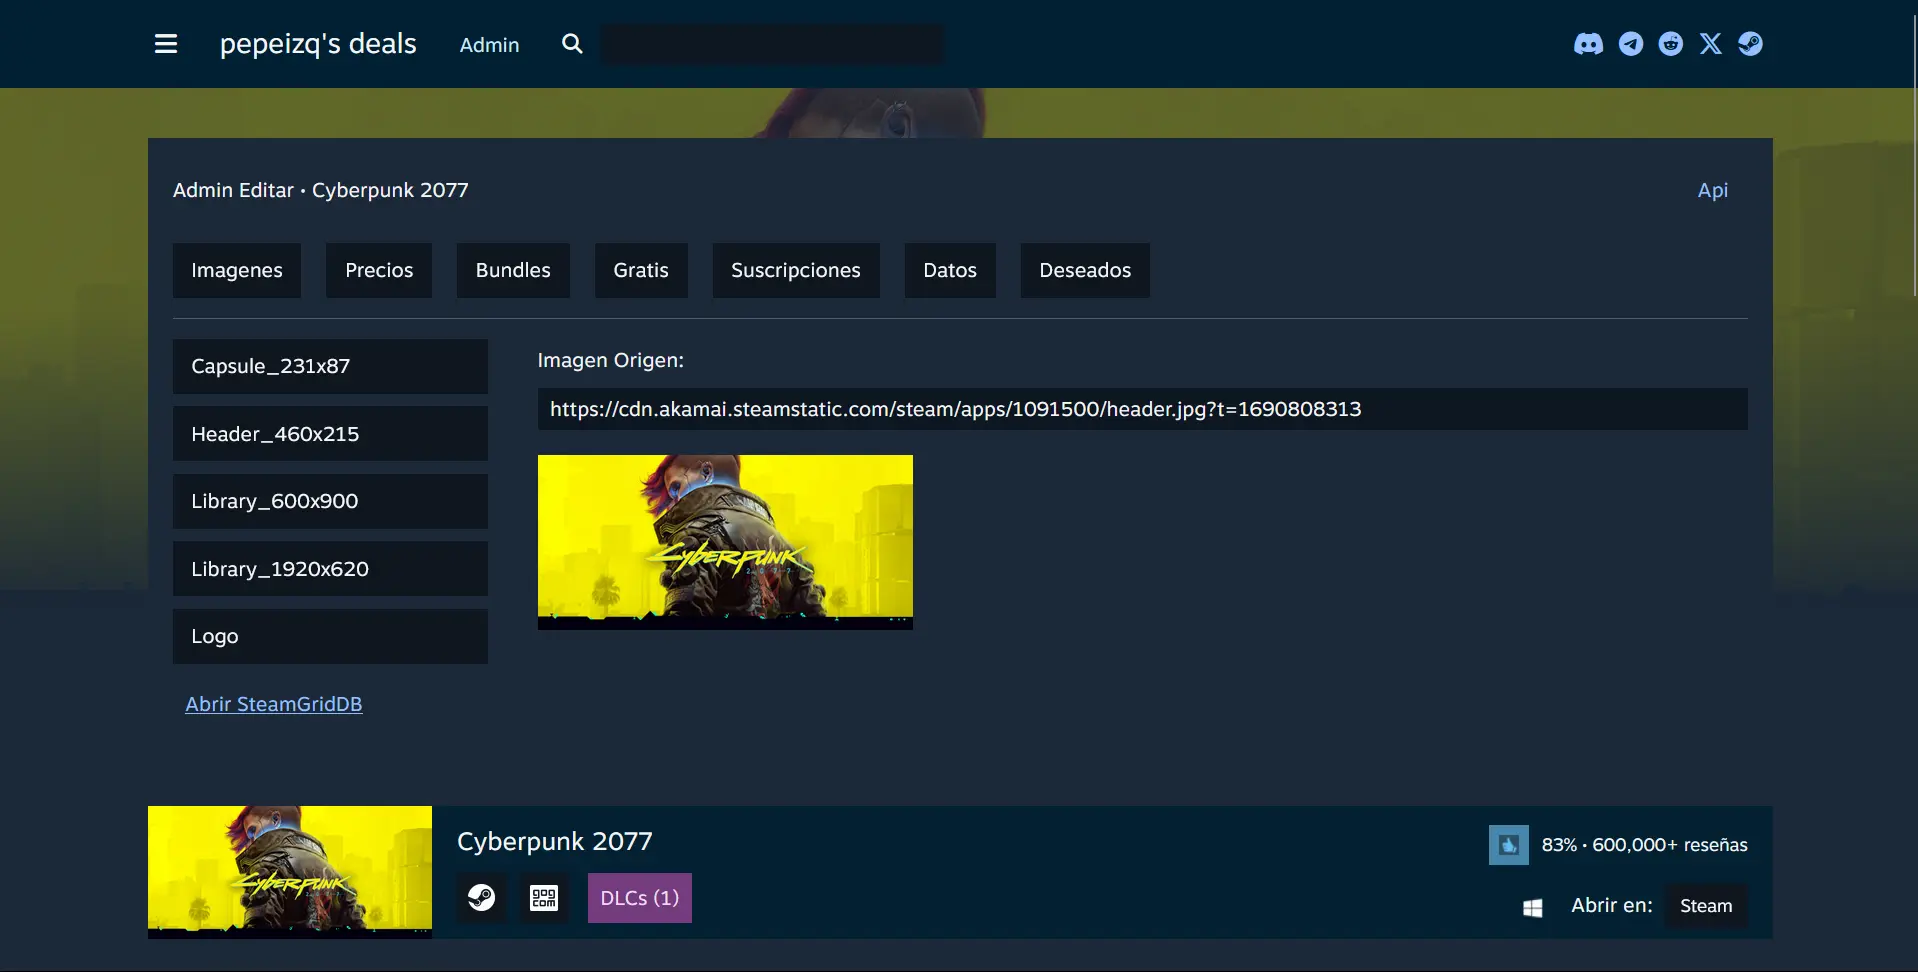The height and width of the screenshot is (972, 1918).
Task: Focus the Imagen Origen URL field
Action: point(1142,409)
